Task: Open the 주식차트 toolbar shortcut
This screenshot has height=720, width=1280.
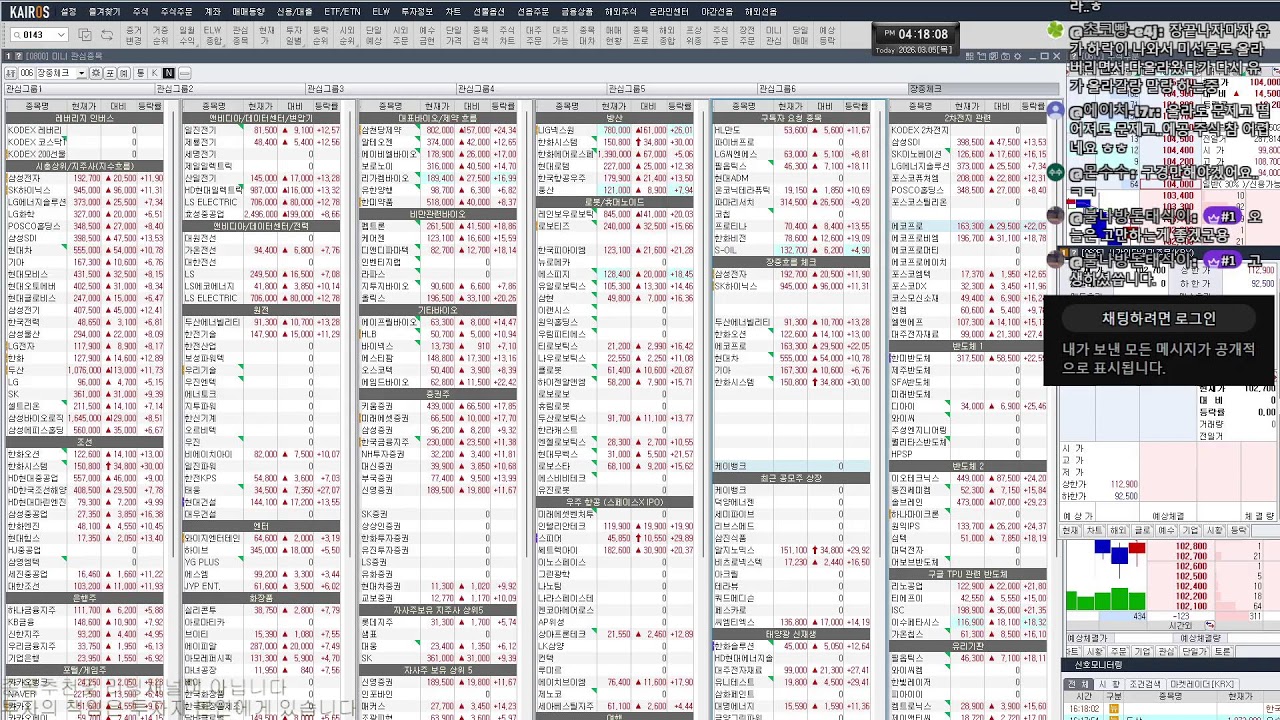Action: [507, 36]
